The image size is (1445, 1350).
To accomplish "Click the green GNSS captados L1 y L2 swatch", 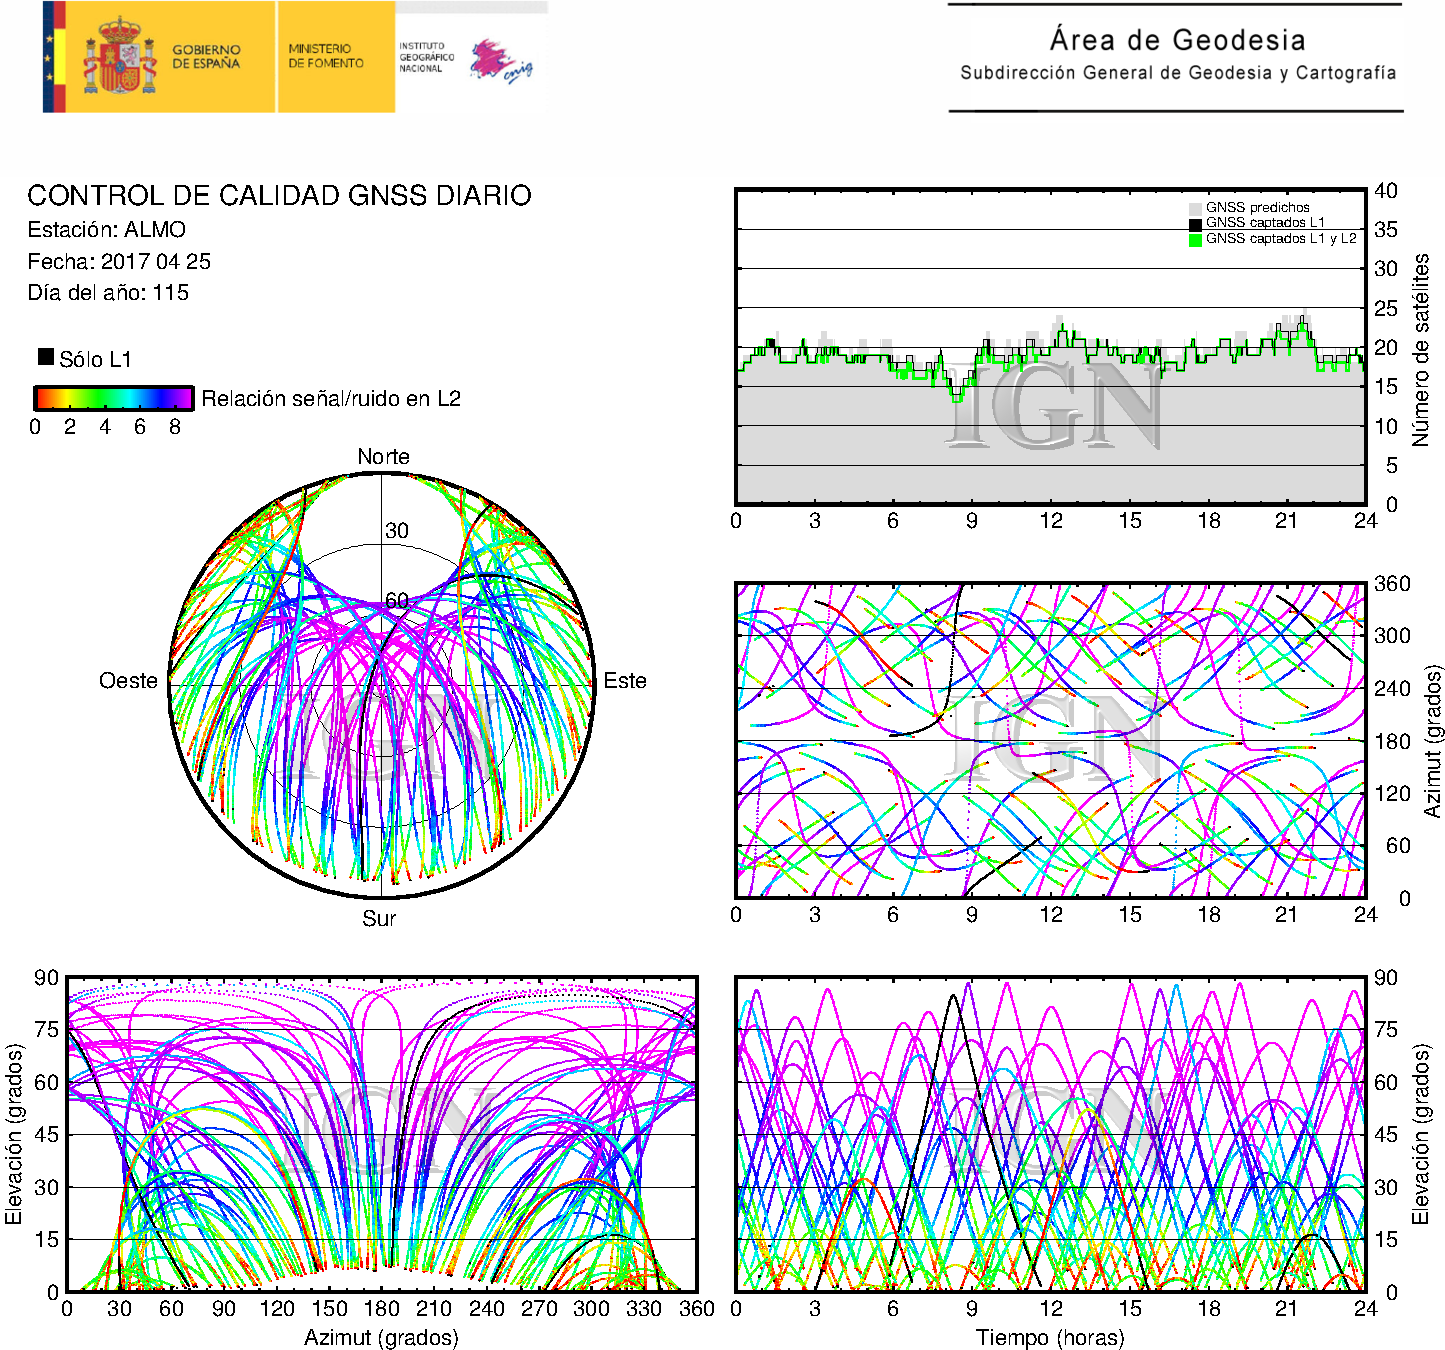I will point(1194,239).
